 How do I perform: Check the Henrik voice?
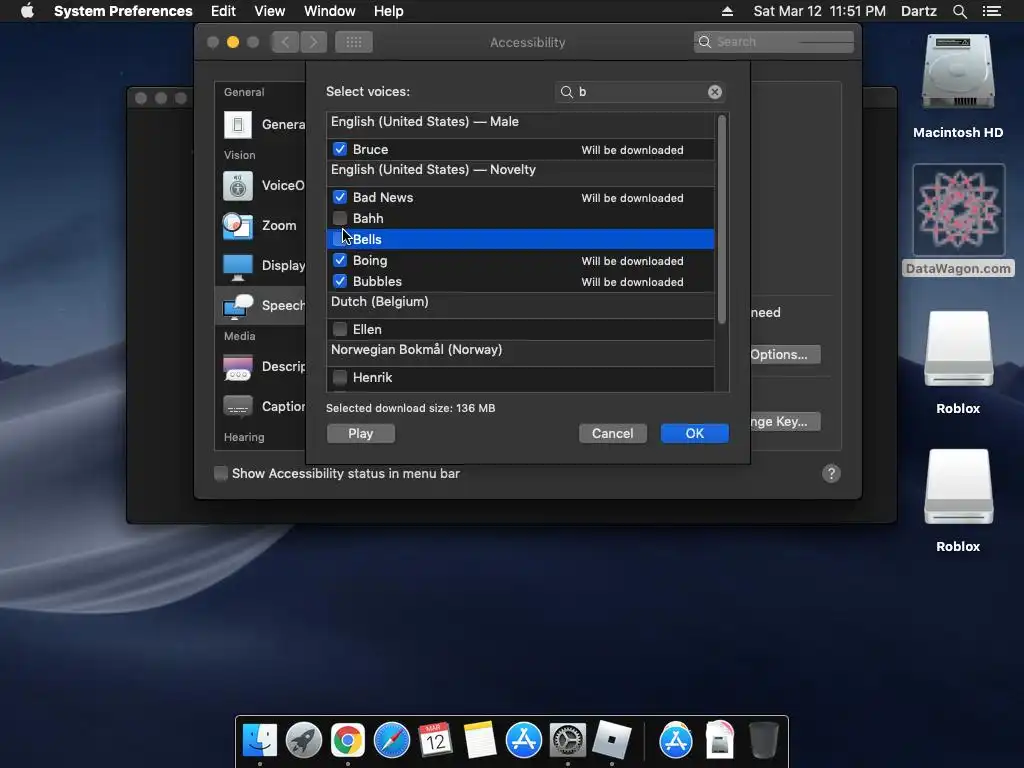[x=340, y=377]
